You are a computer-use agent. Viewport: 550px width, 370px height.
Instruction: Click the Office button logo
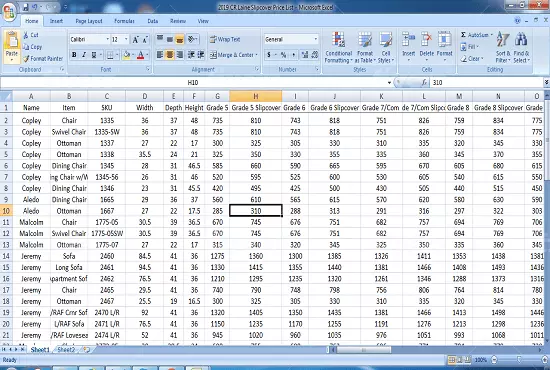[9, 11]
